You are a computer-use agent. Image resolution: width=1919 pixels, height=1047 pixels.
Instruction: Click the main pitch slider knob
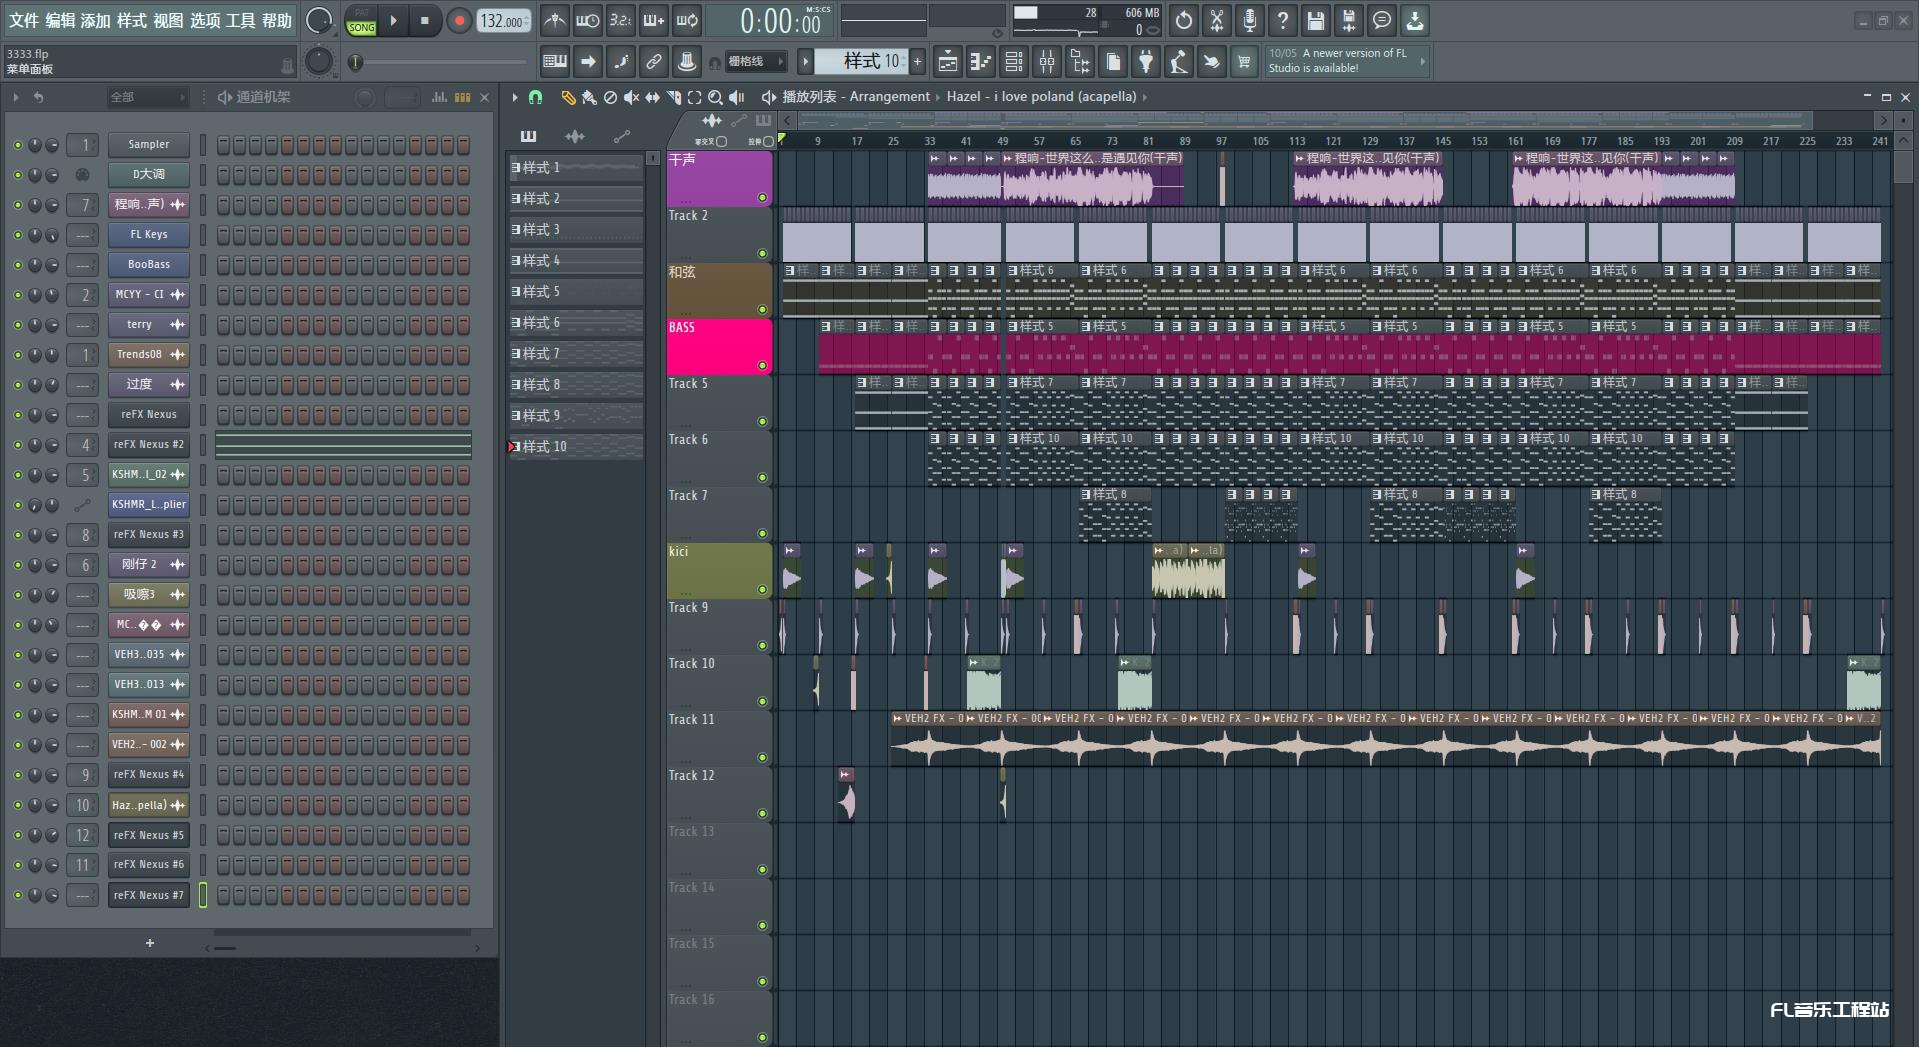[x=318, y=62]
